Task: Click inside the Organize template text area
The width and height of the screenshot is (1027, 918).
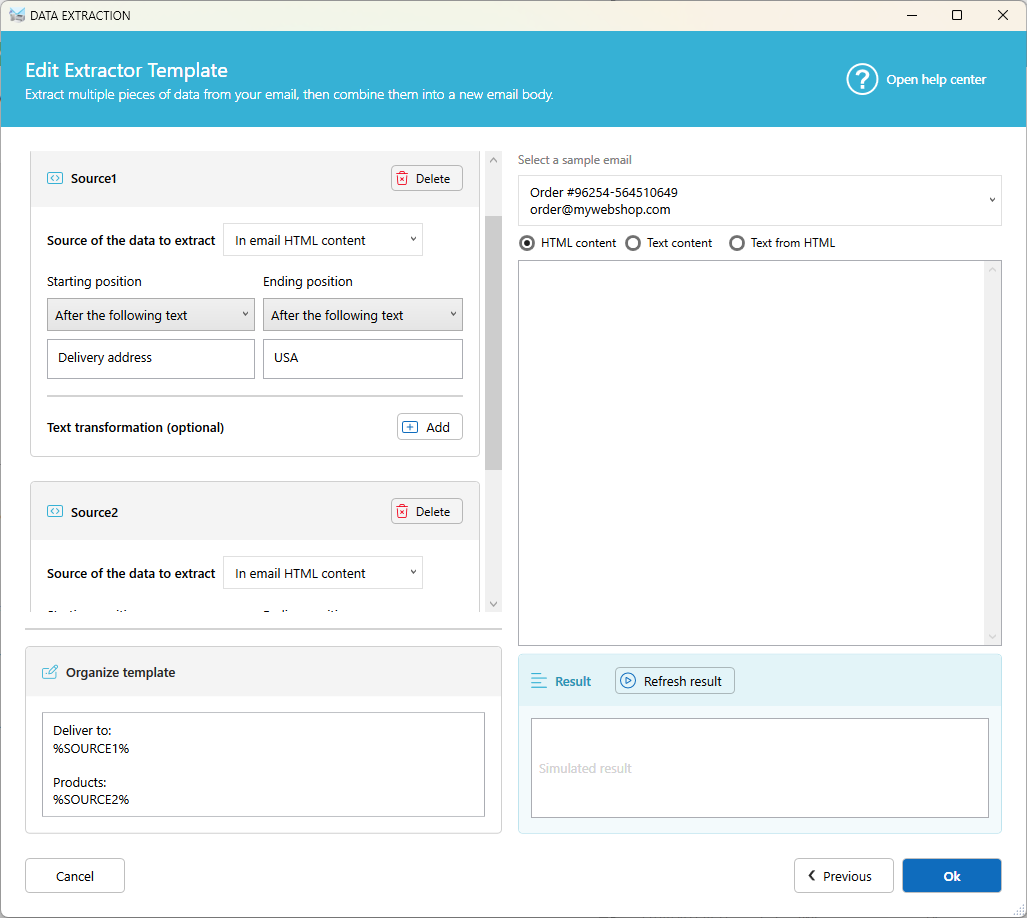Action: tap(263, 765)
